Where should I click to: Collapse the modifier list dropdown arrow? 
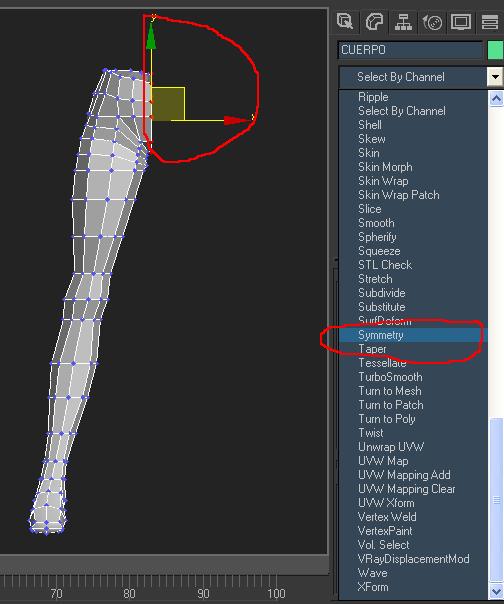(x=495, y=77)
